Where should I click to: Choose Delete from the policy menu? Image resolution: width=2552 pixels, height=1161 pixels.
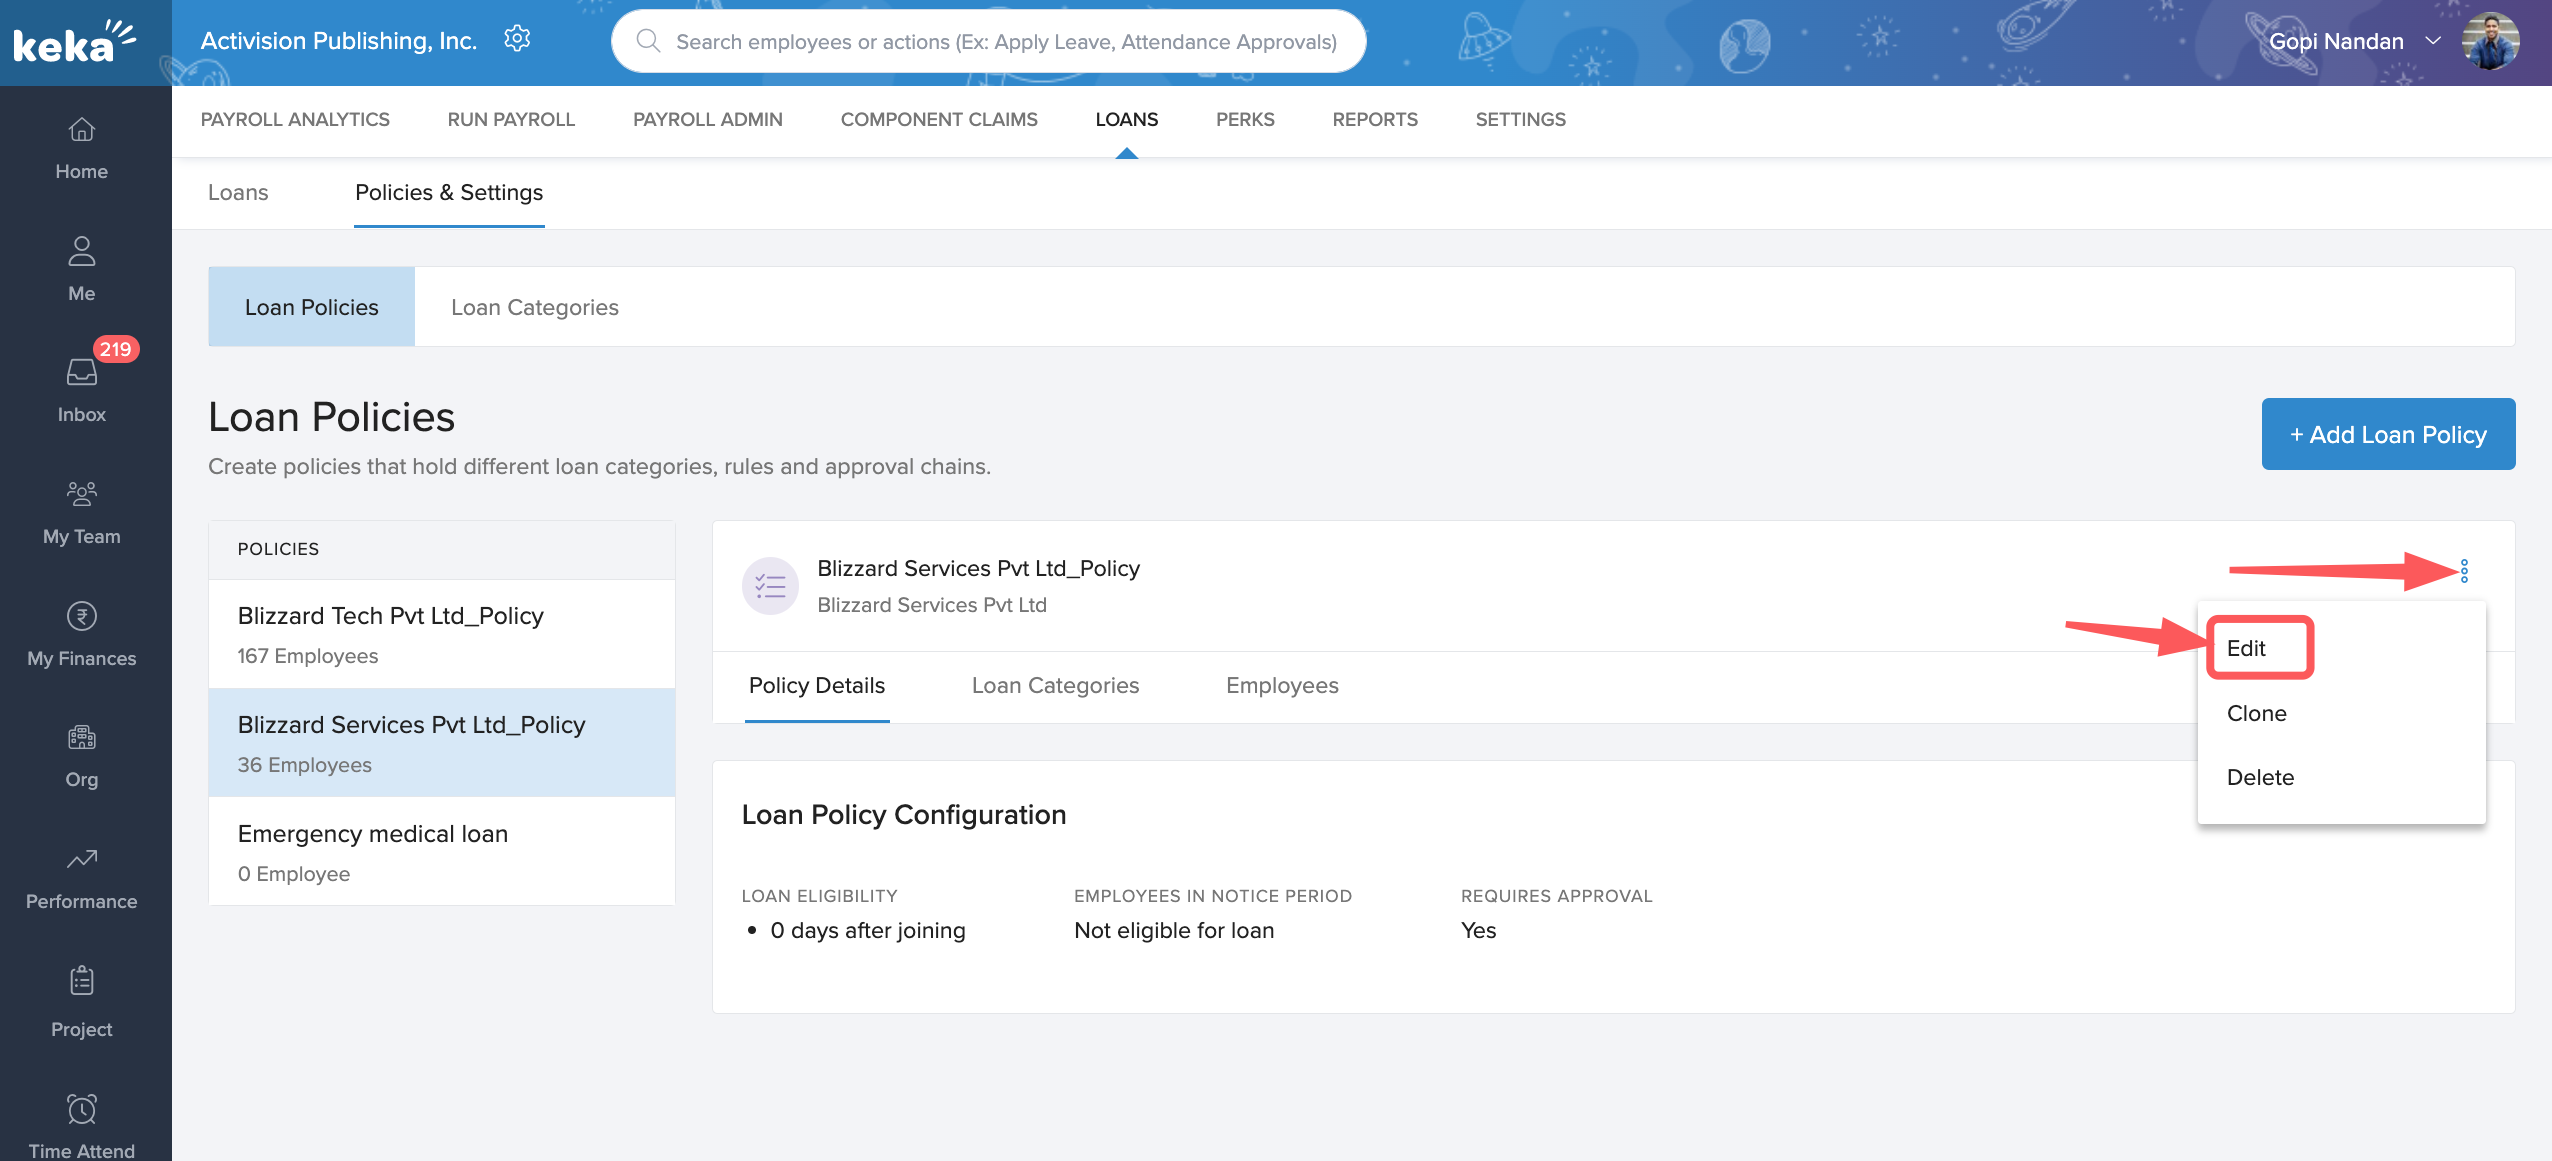2260,777
